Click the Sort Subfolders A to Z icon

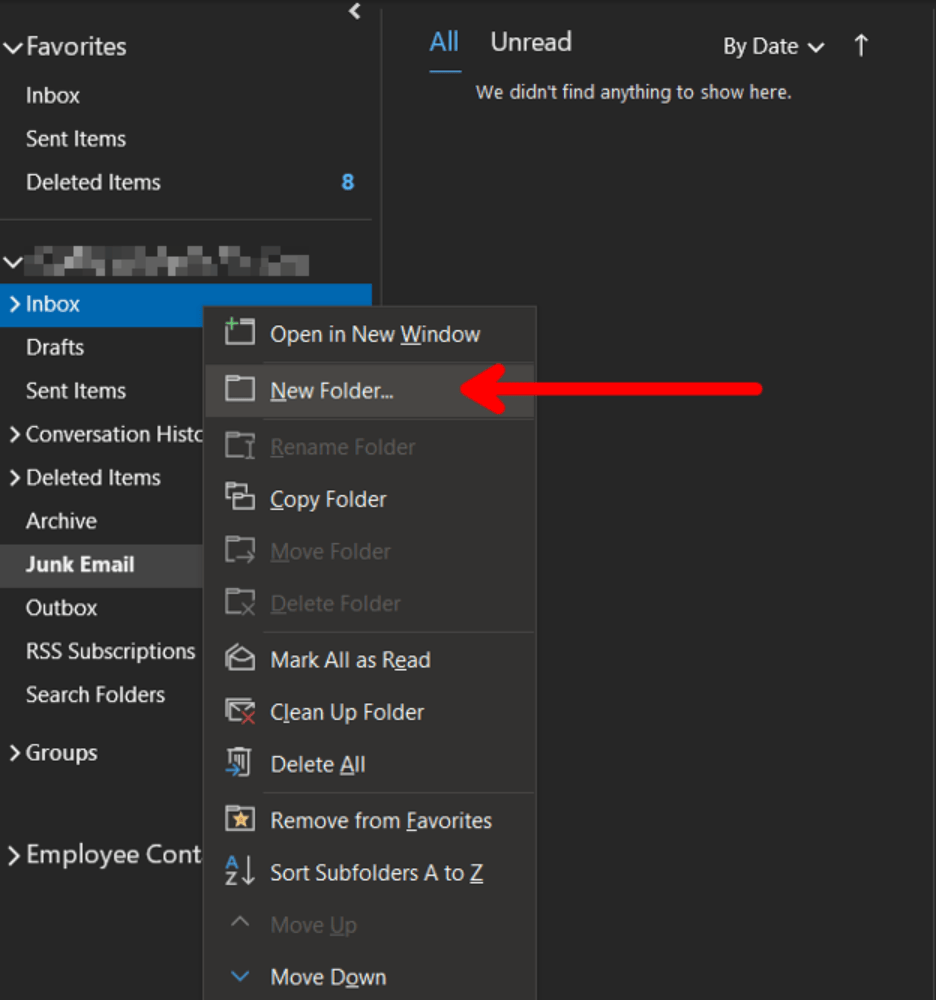(239, 871)
